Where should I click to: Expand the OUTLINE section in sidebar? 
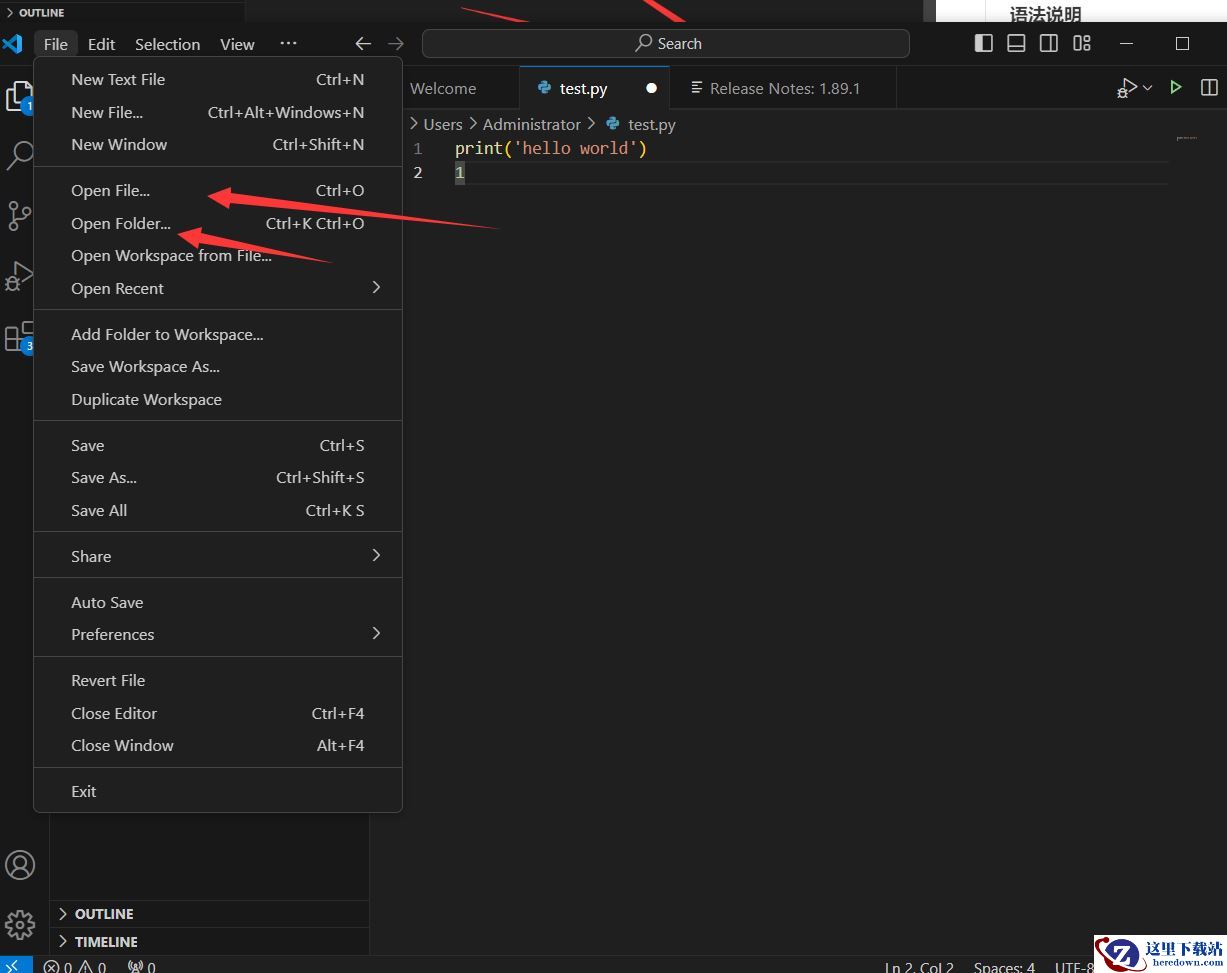pyautogui.click(x=209, y=914)
